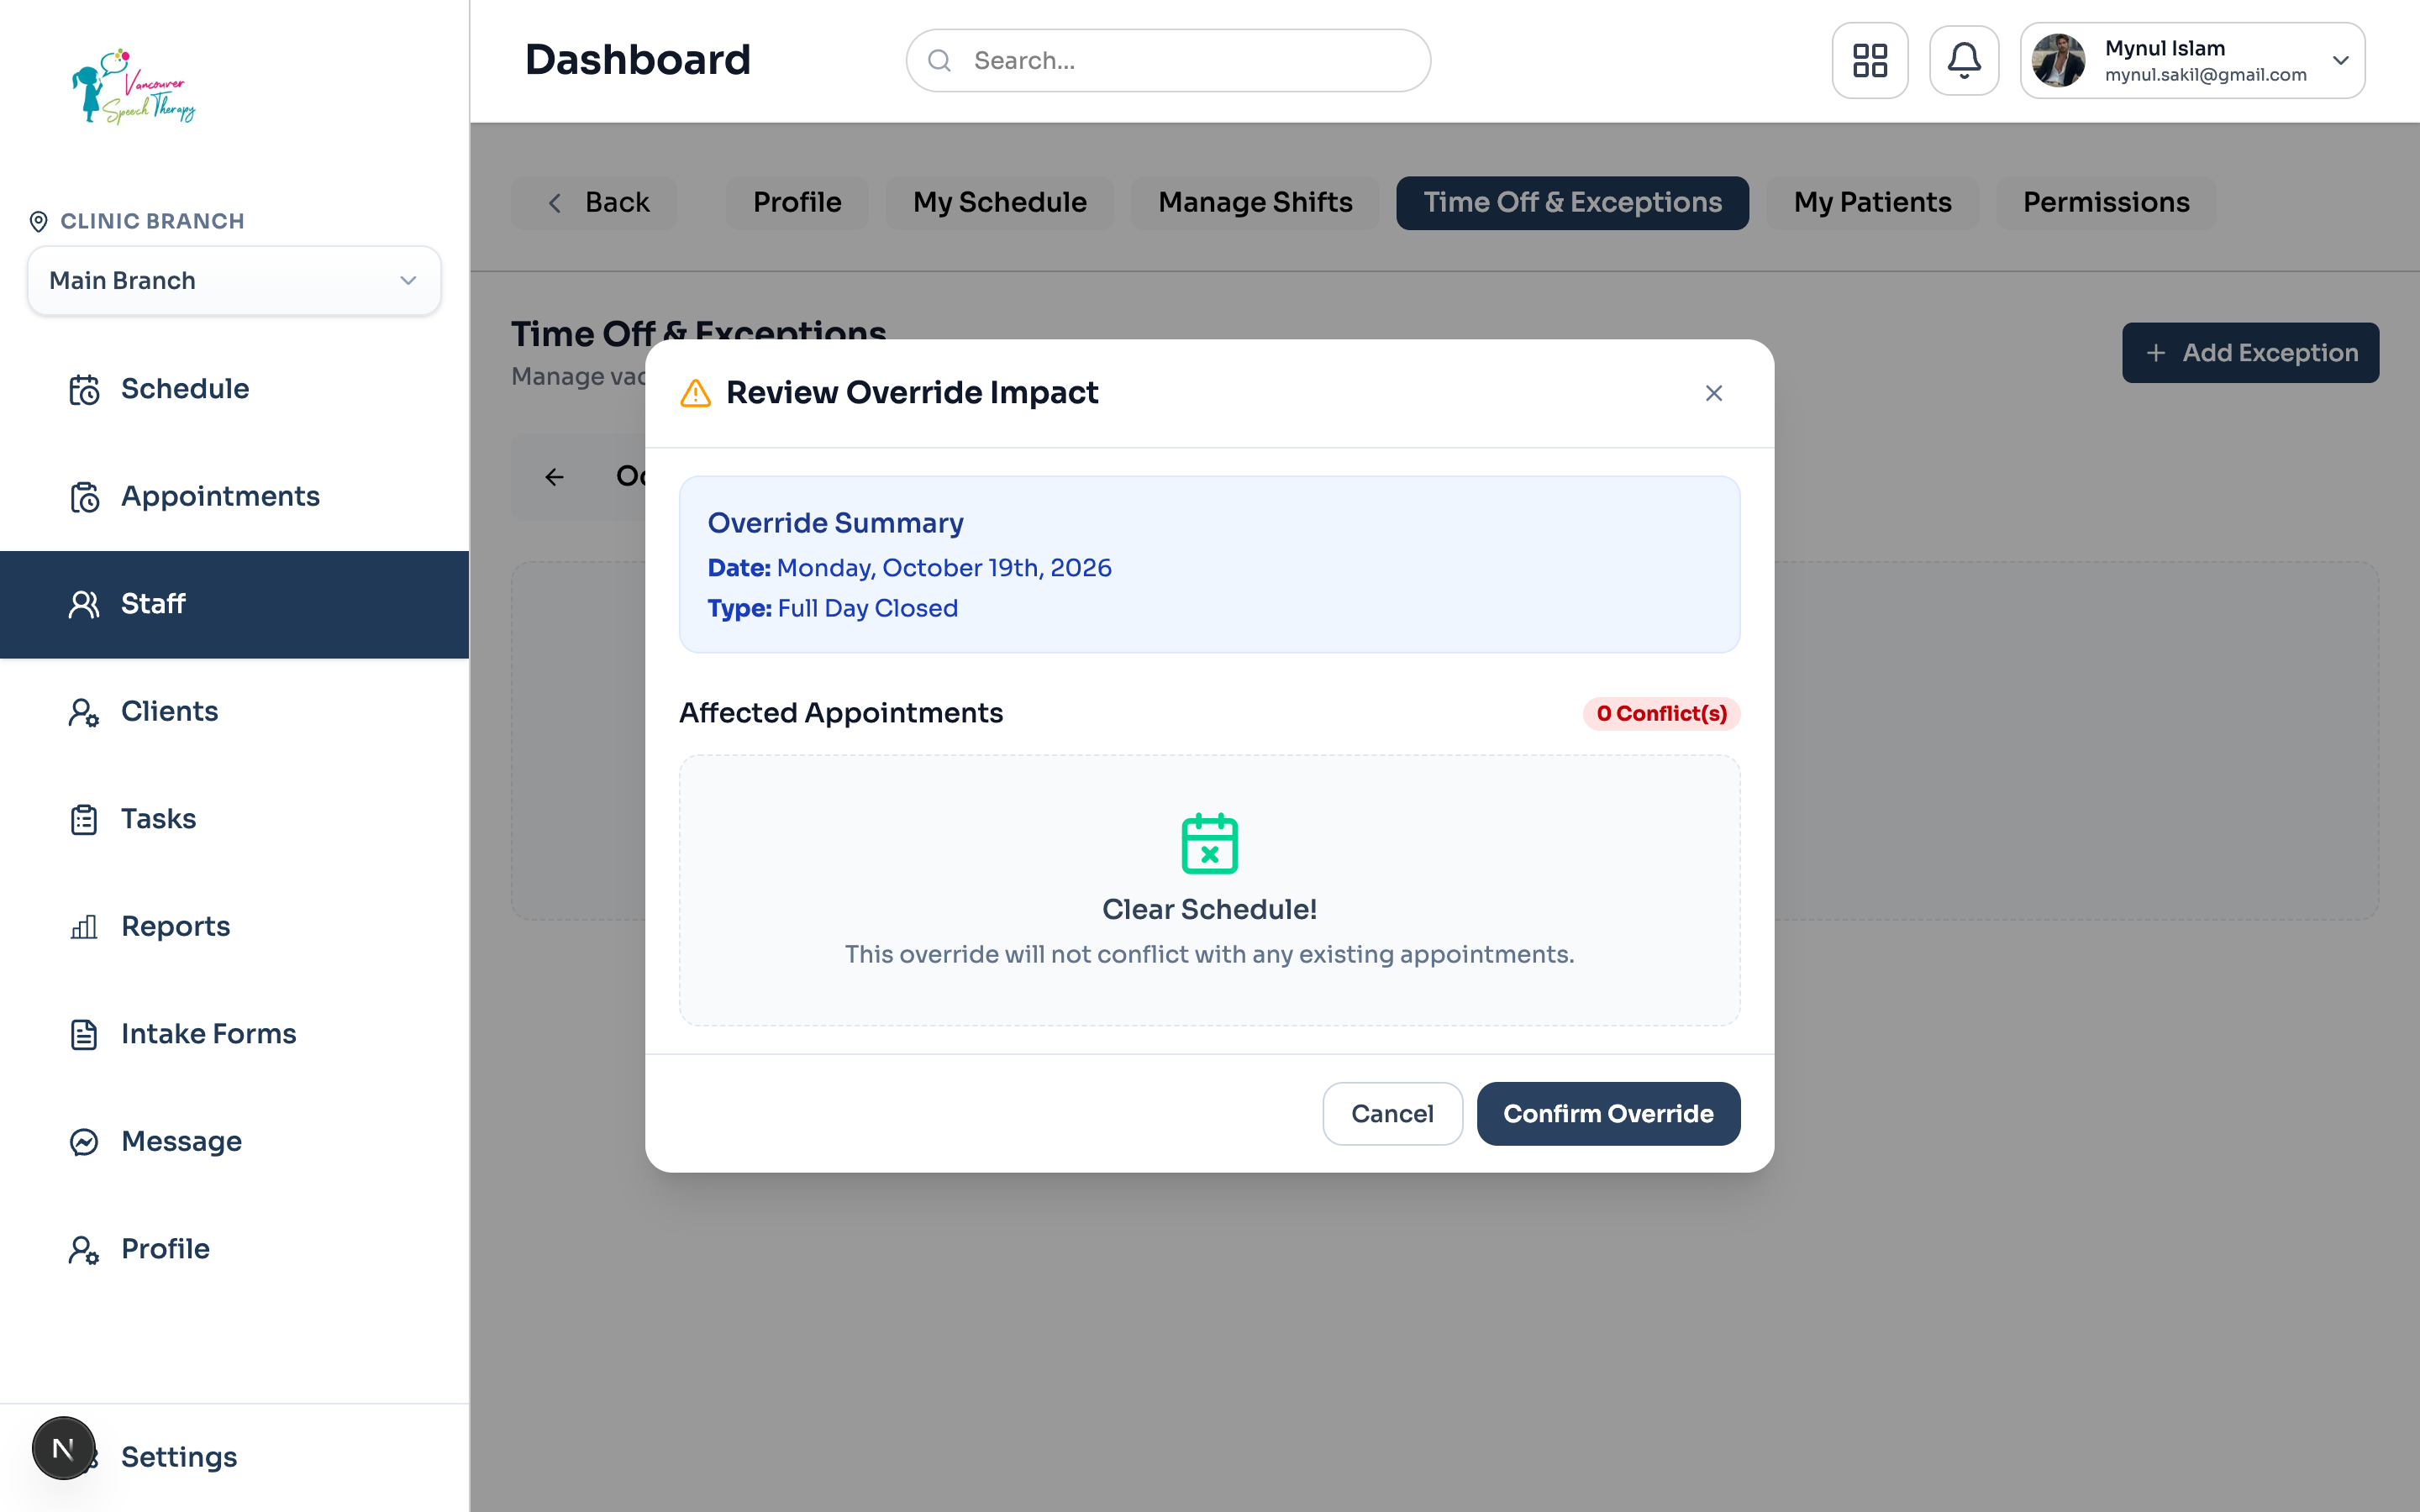Open the Main Branch clinic dropdown
Screen dimensions: 2420x1512
[x=234, y=281]
